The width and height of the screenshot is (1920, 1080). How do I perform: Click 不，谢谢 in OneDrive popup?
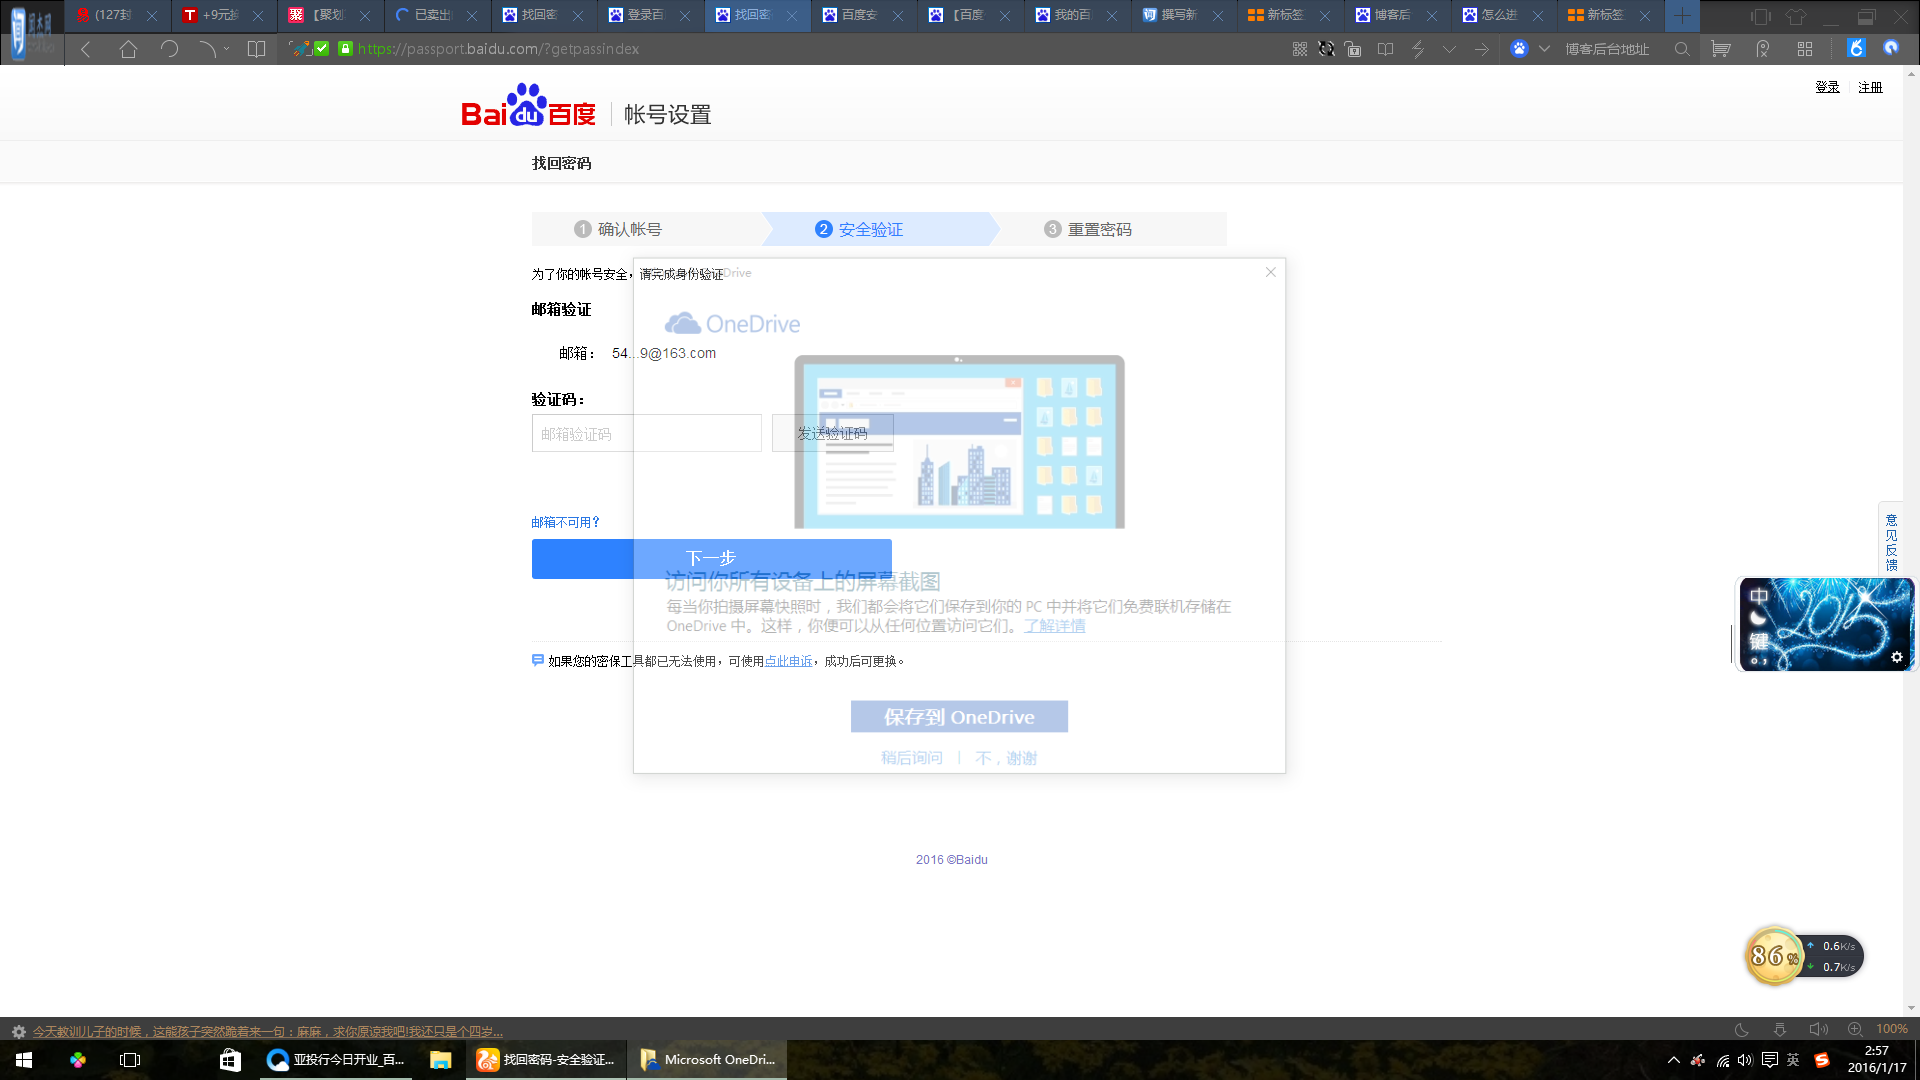(x=1006, y=758)
